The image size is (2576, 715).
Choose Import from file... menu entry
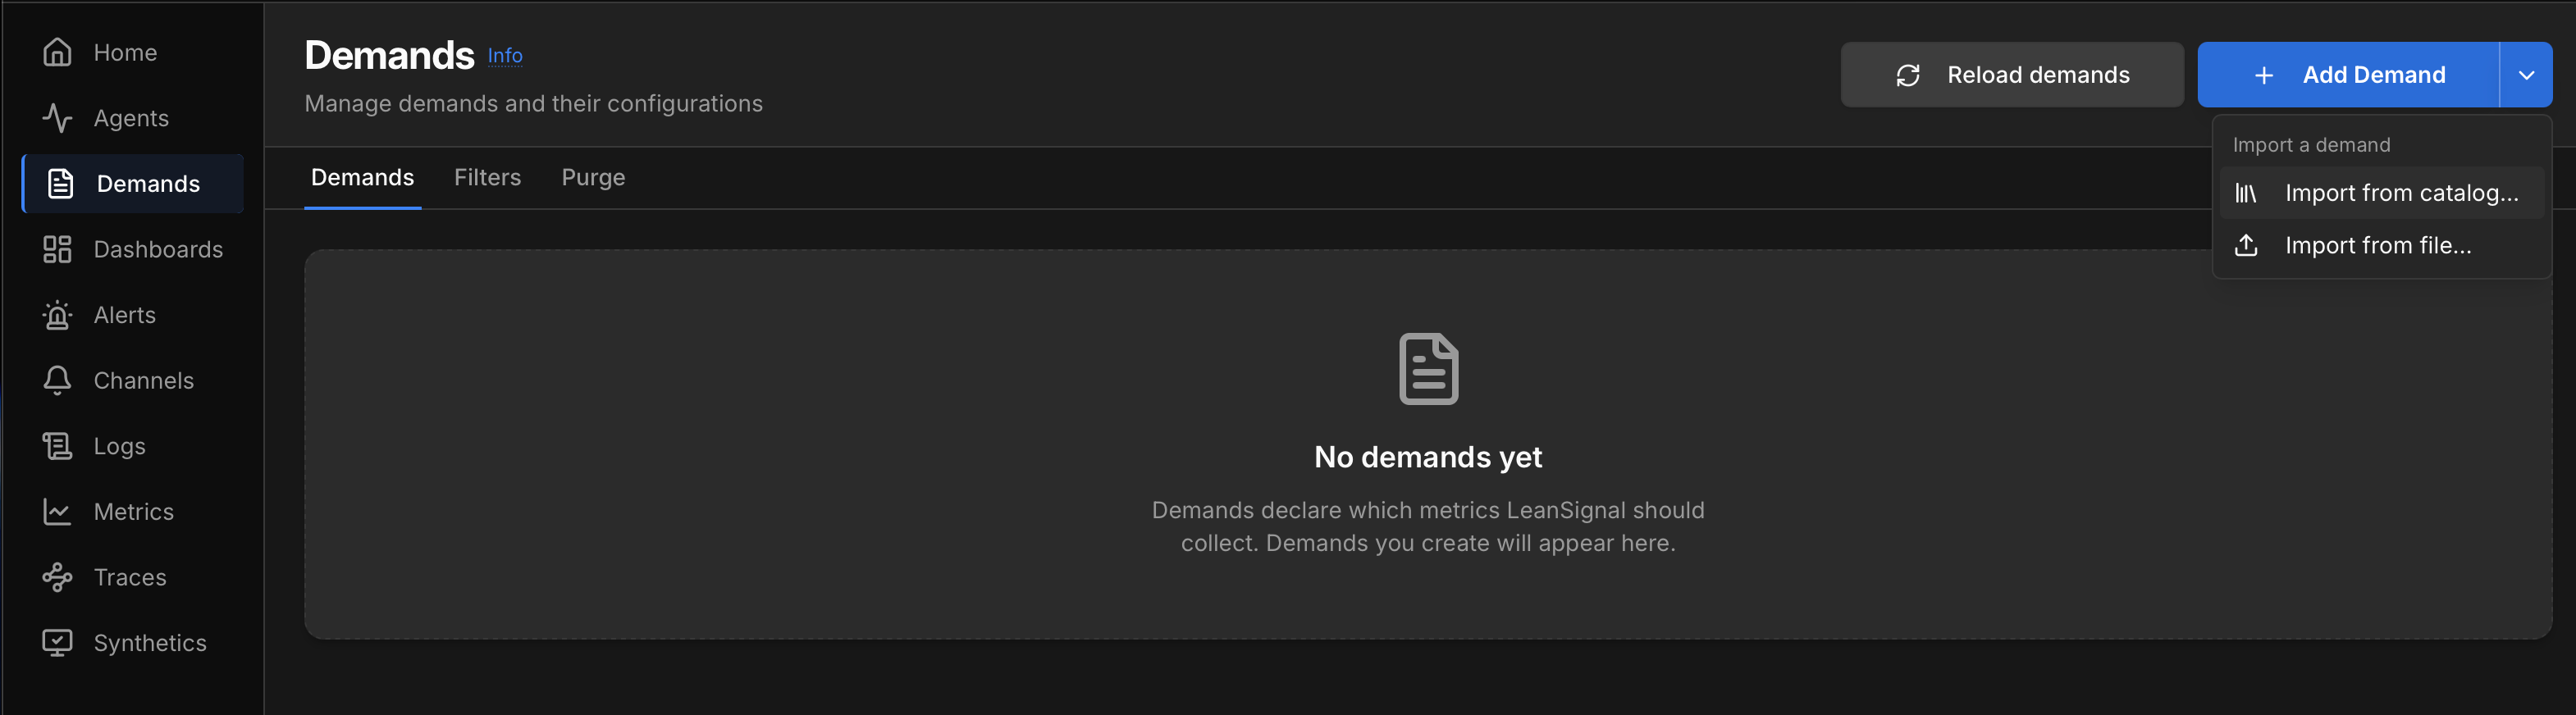pyautogui.click(x=2382, y=245)
